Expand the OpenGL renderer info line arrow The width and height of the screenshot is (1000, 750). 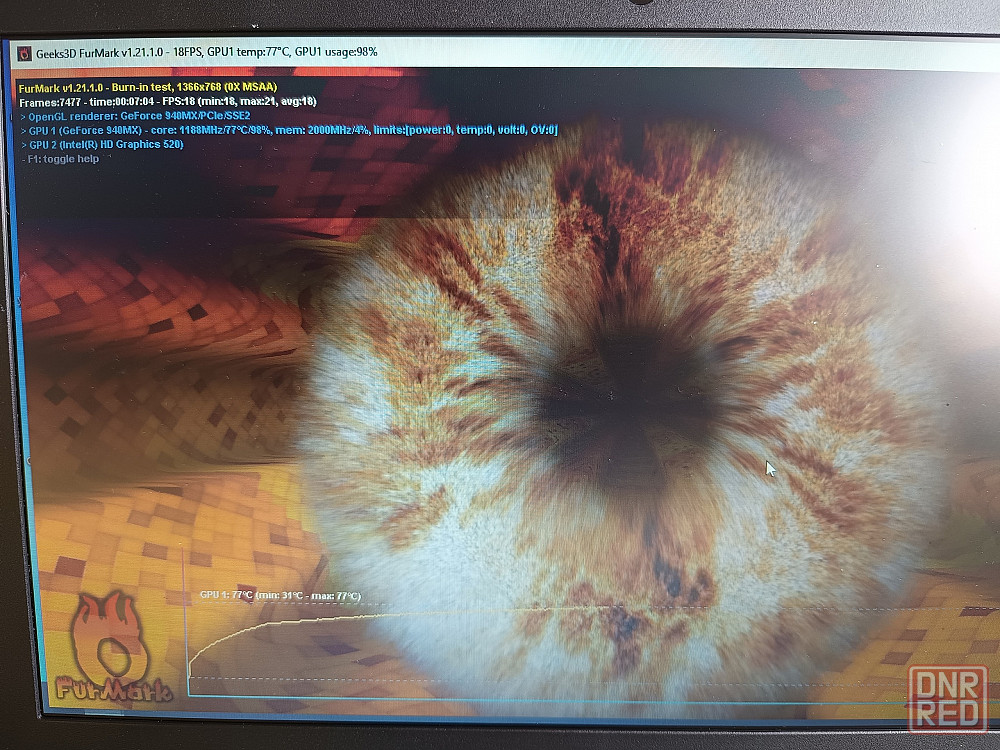pyautogui.click(x=24, y=116)
